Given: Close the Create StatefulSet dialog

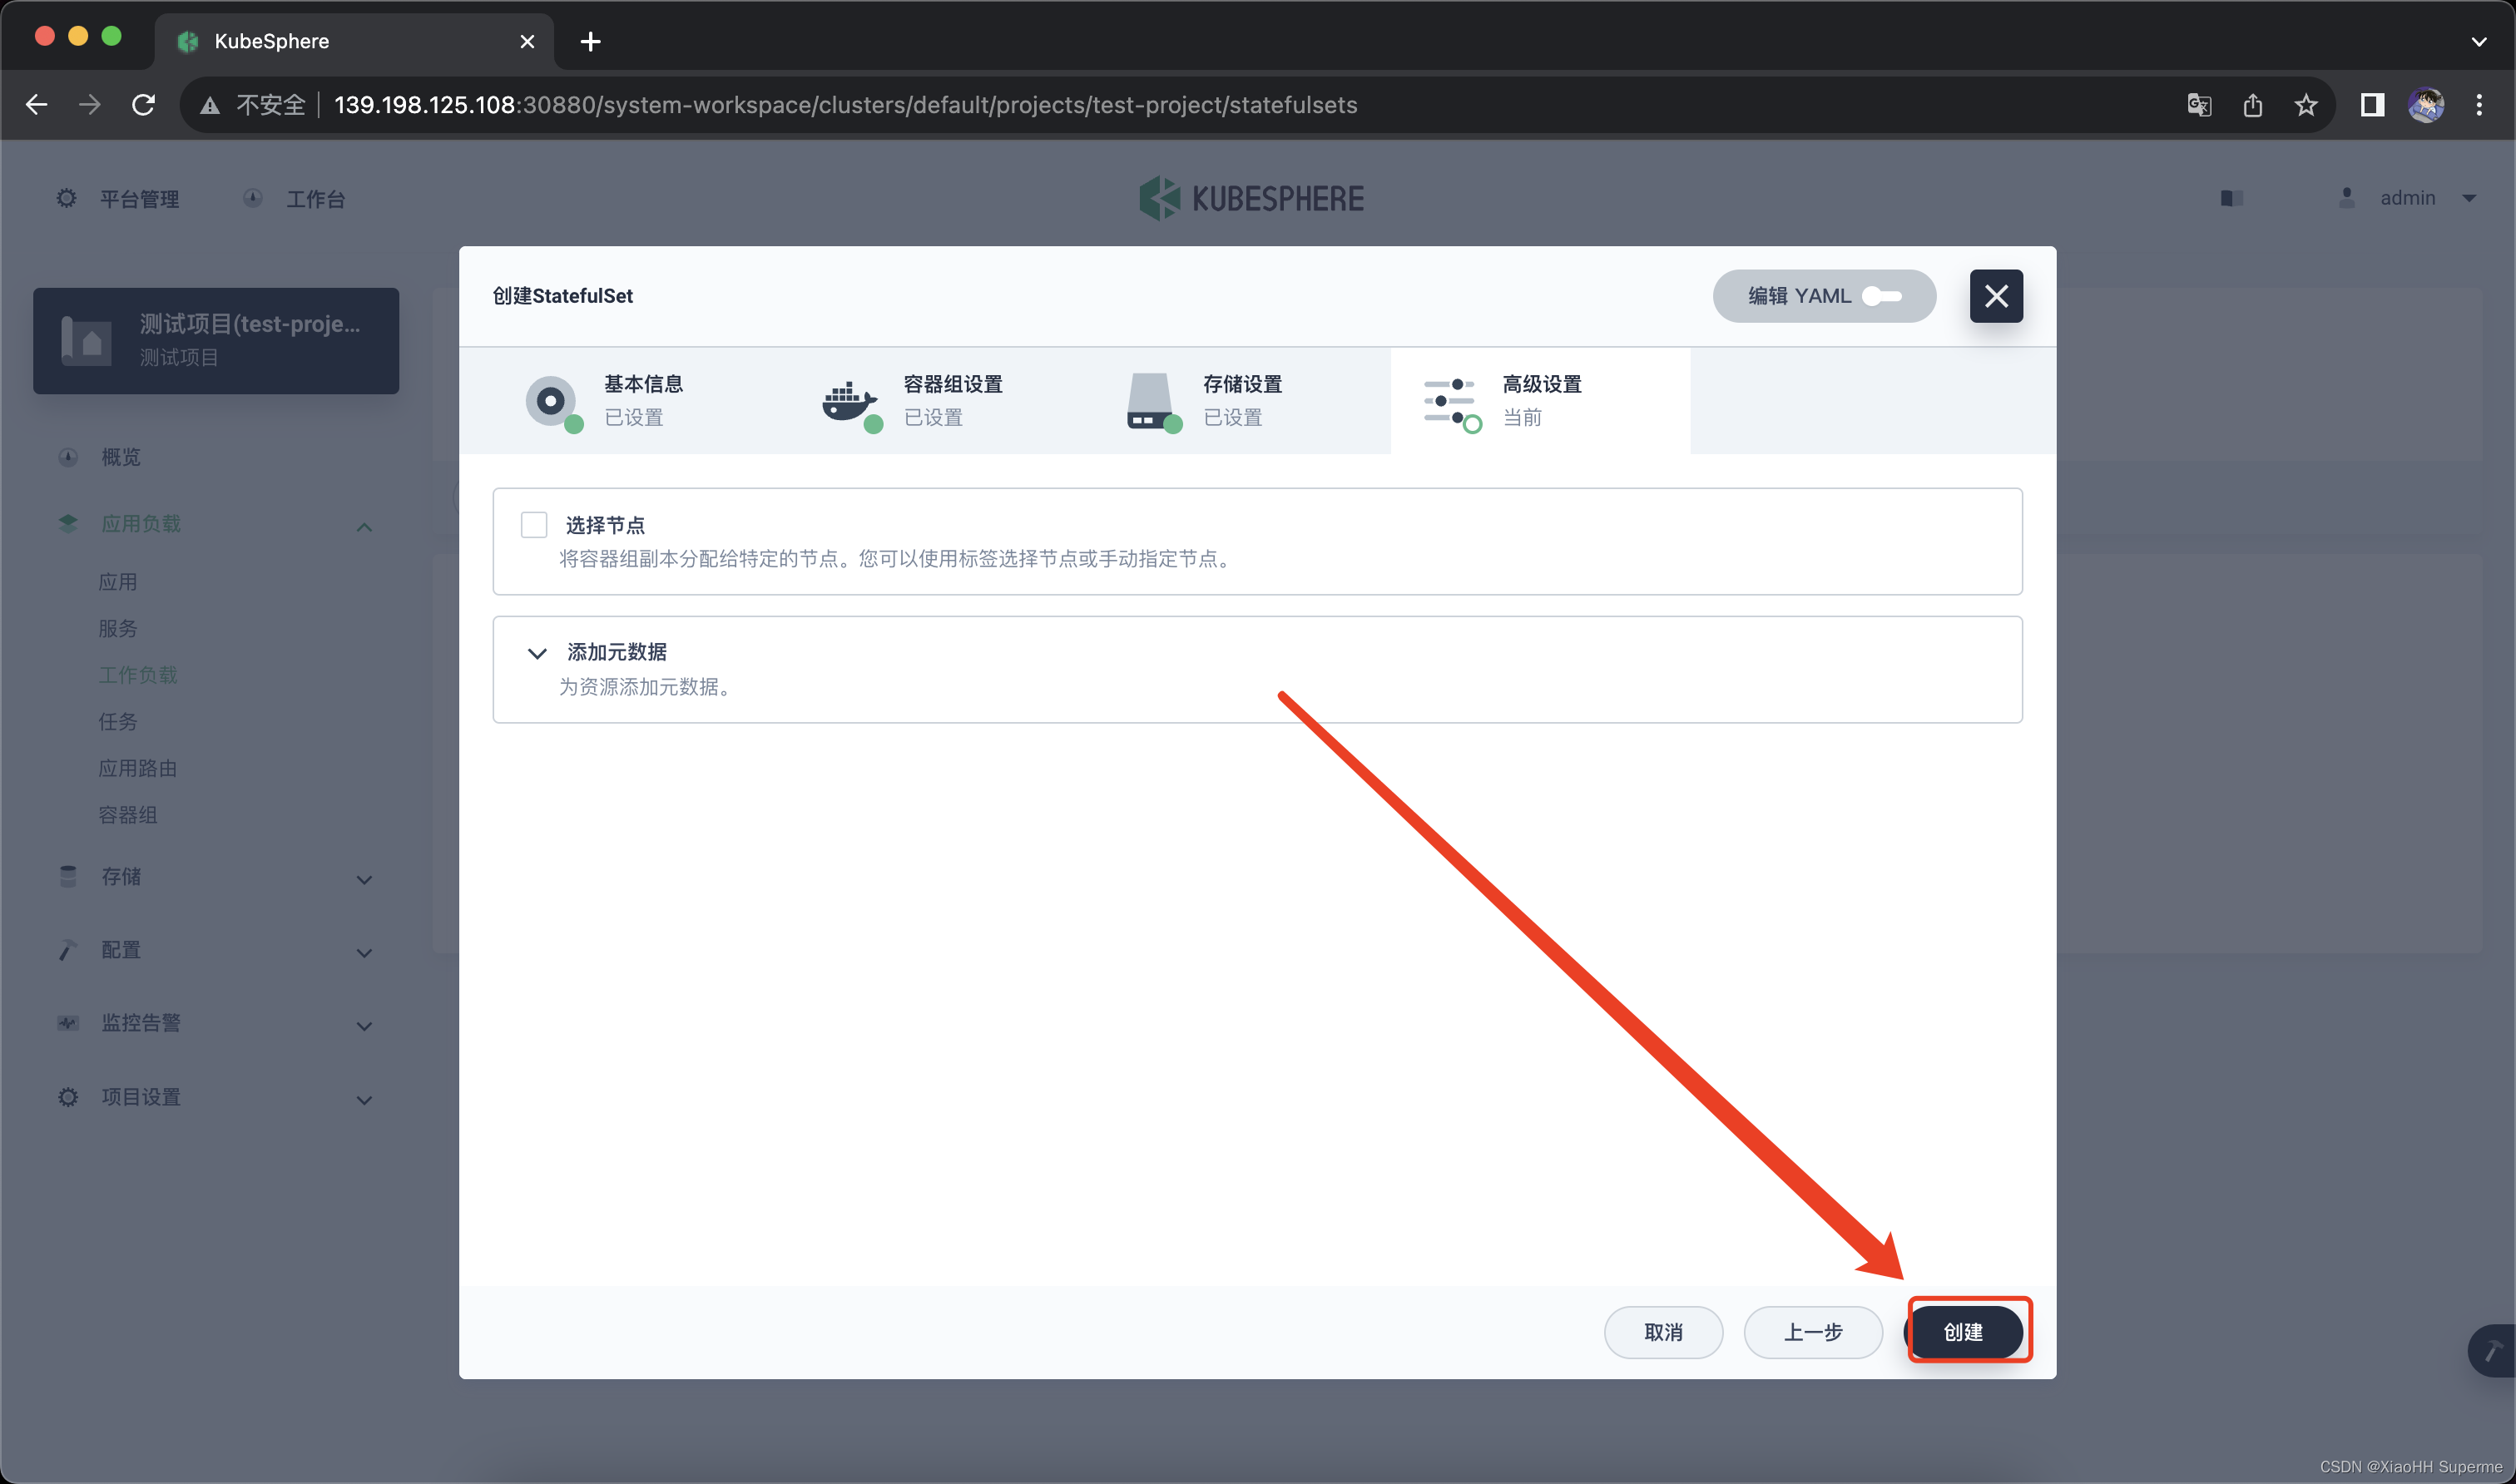Looking at the screenshot, I should point(1996,296).
